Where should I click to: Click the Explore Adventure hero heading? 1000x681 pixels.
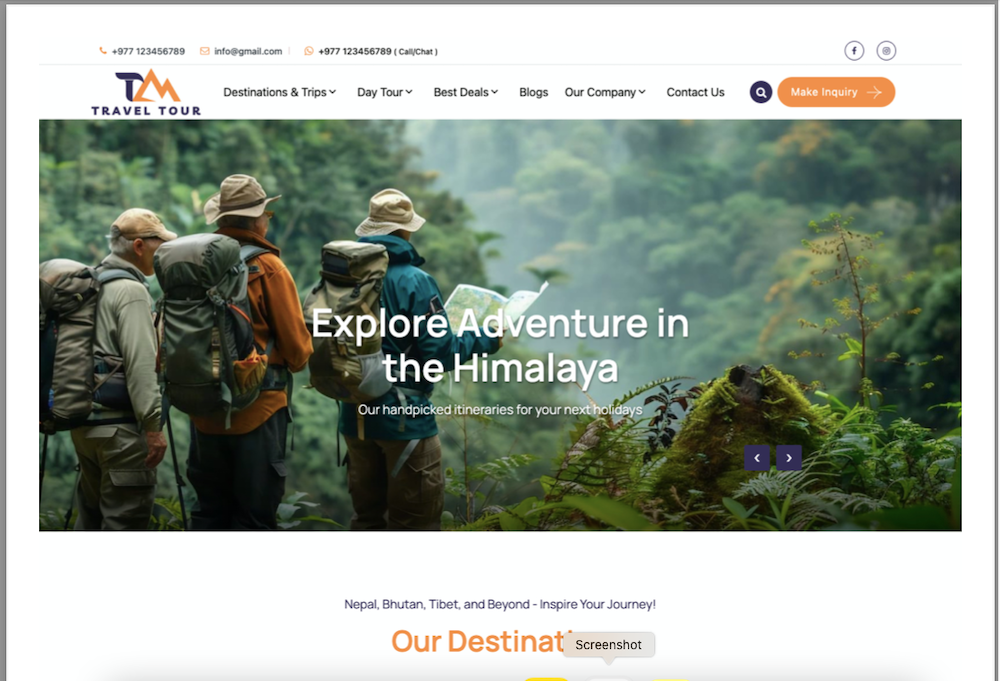(x=500, y=346)
